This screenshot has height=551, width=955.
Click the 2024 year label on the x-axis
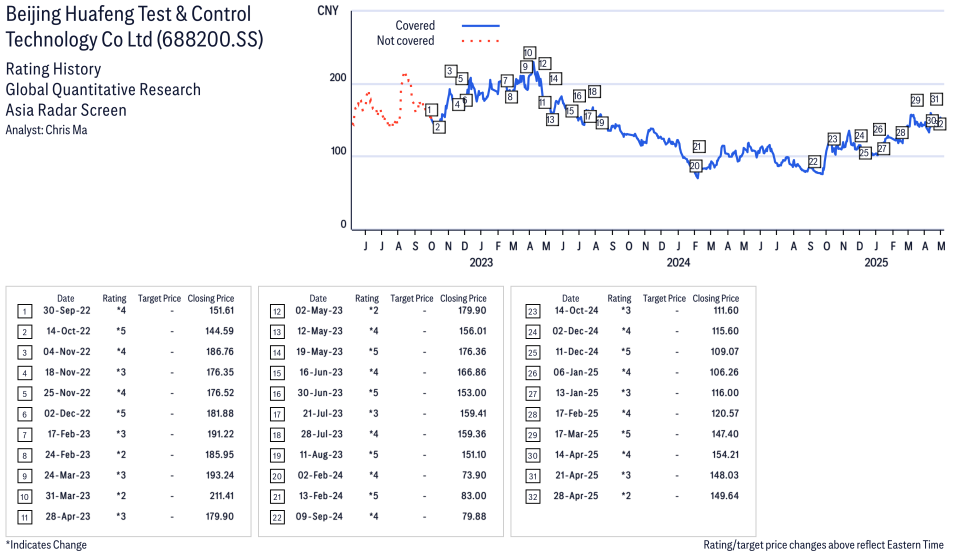click(x=678, y=262)
